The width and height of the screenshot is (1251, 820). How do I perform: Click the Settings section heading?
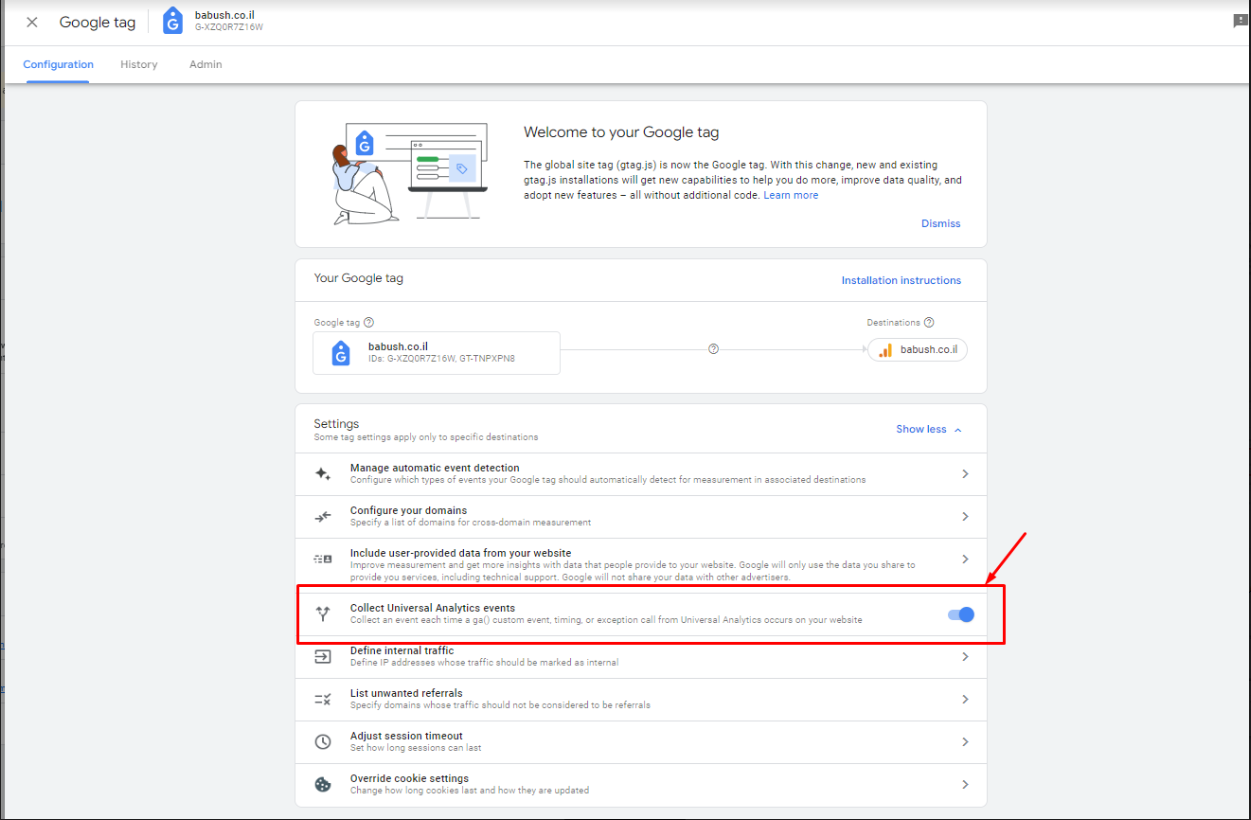336,424
